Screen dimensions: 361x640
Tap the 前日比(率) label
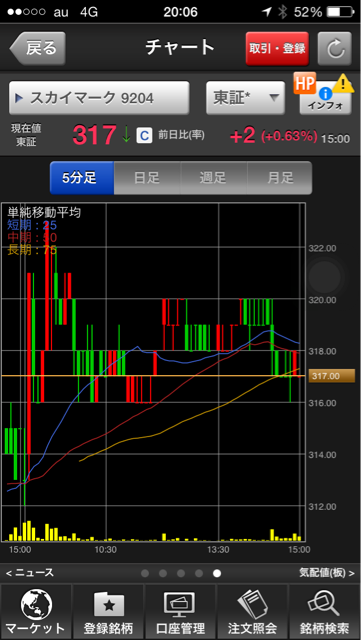pyautogui.click(x=181, y=135)
